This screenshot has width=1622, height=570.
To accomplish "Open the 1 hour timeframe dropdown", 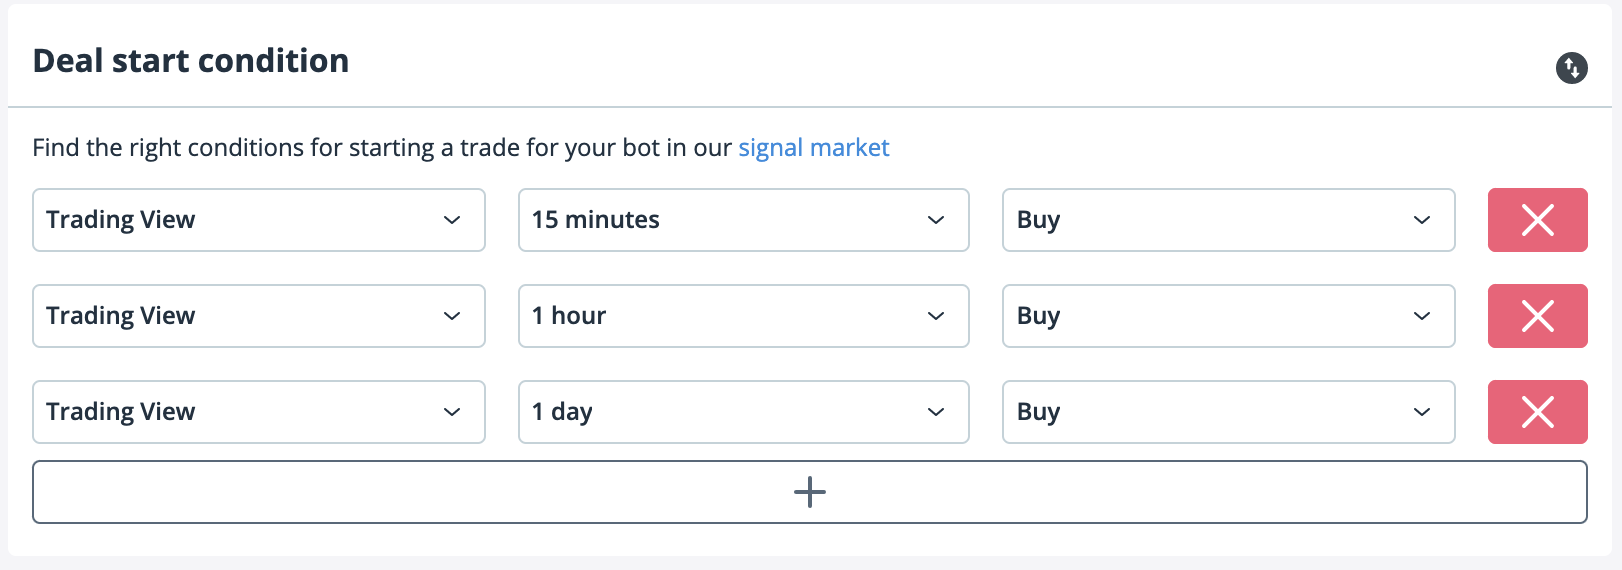I will (x=743, y=316).
